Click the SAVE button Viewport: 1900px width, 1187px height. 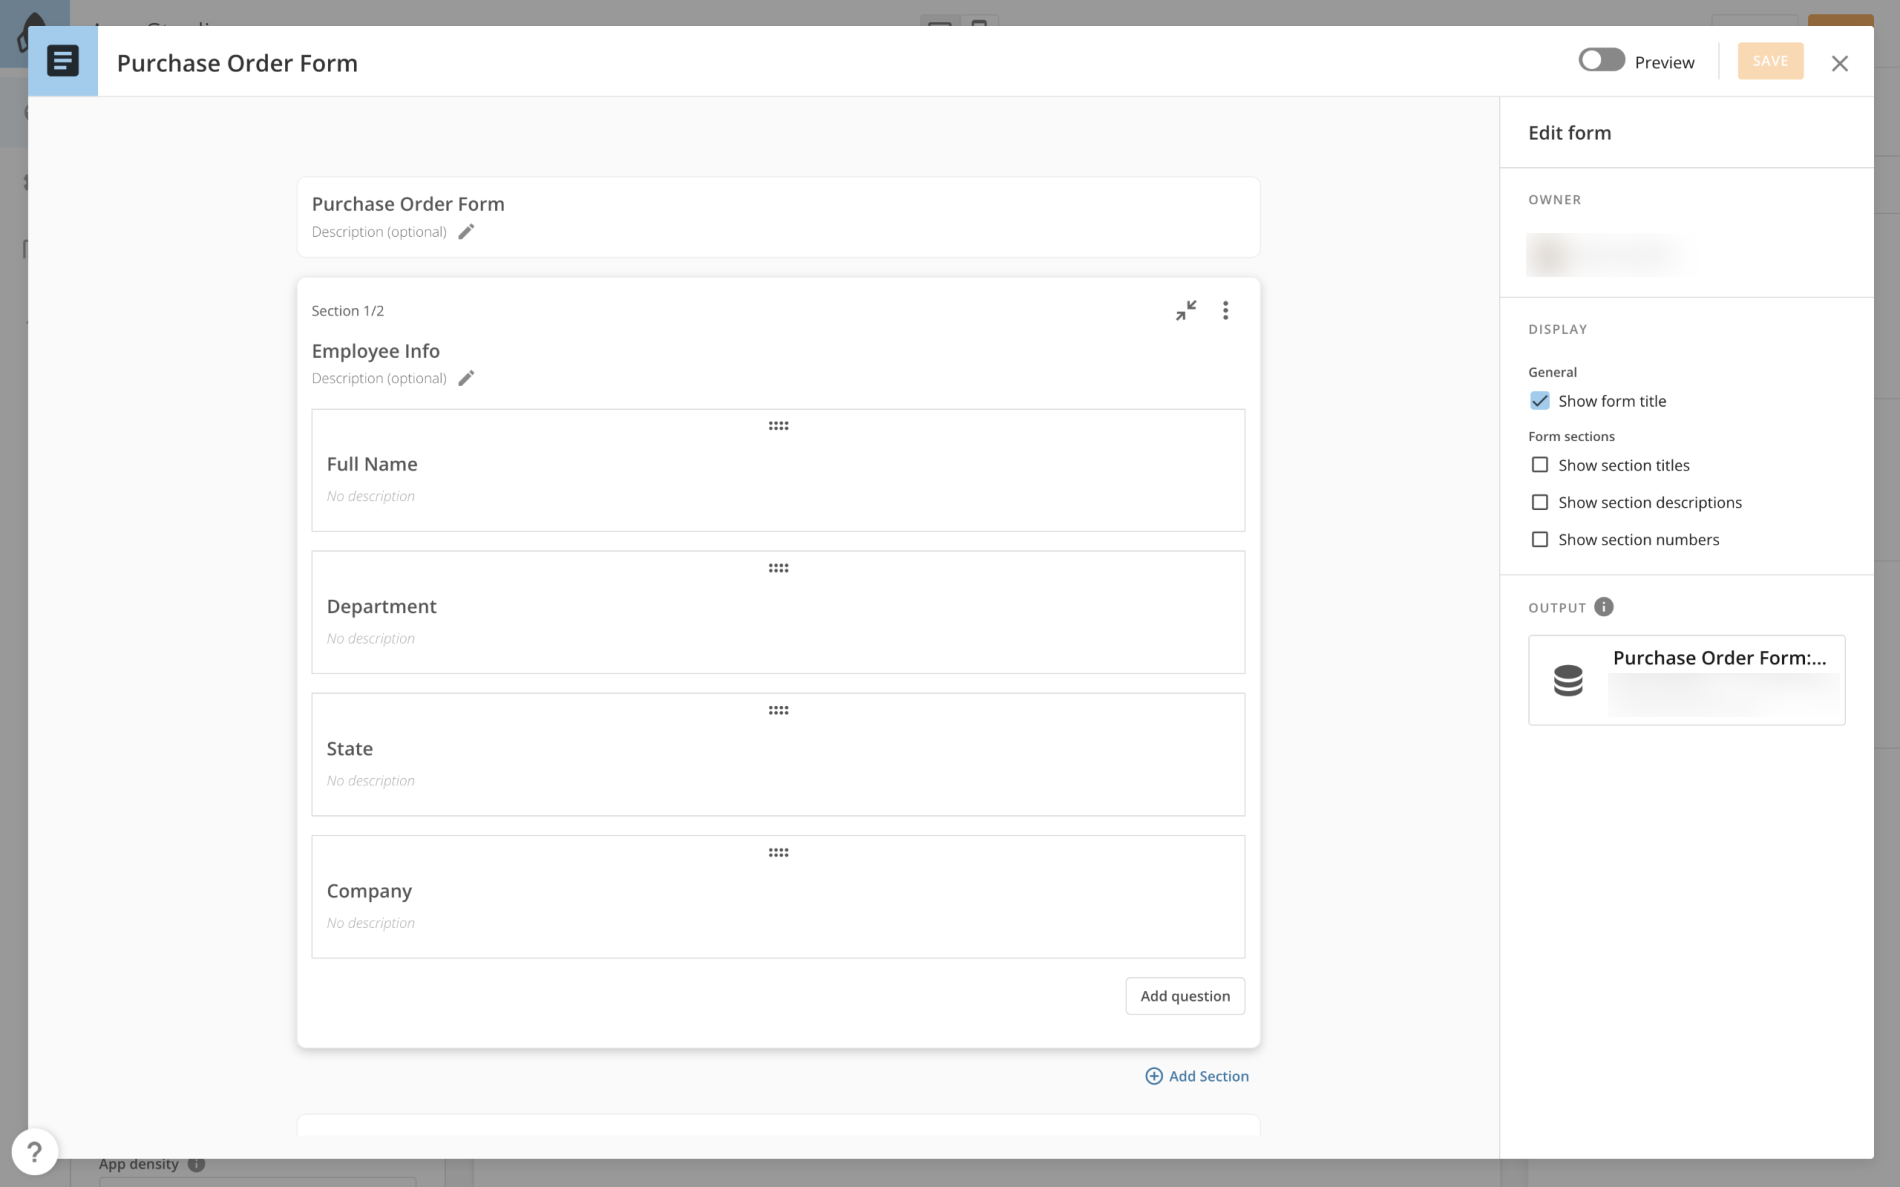[1769, 60]
